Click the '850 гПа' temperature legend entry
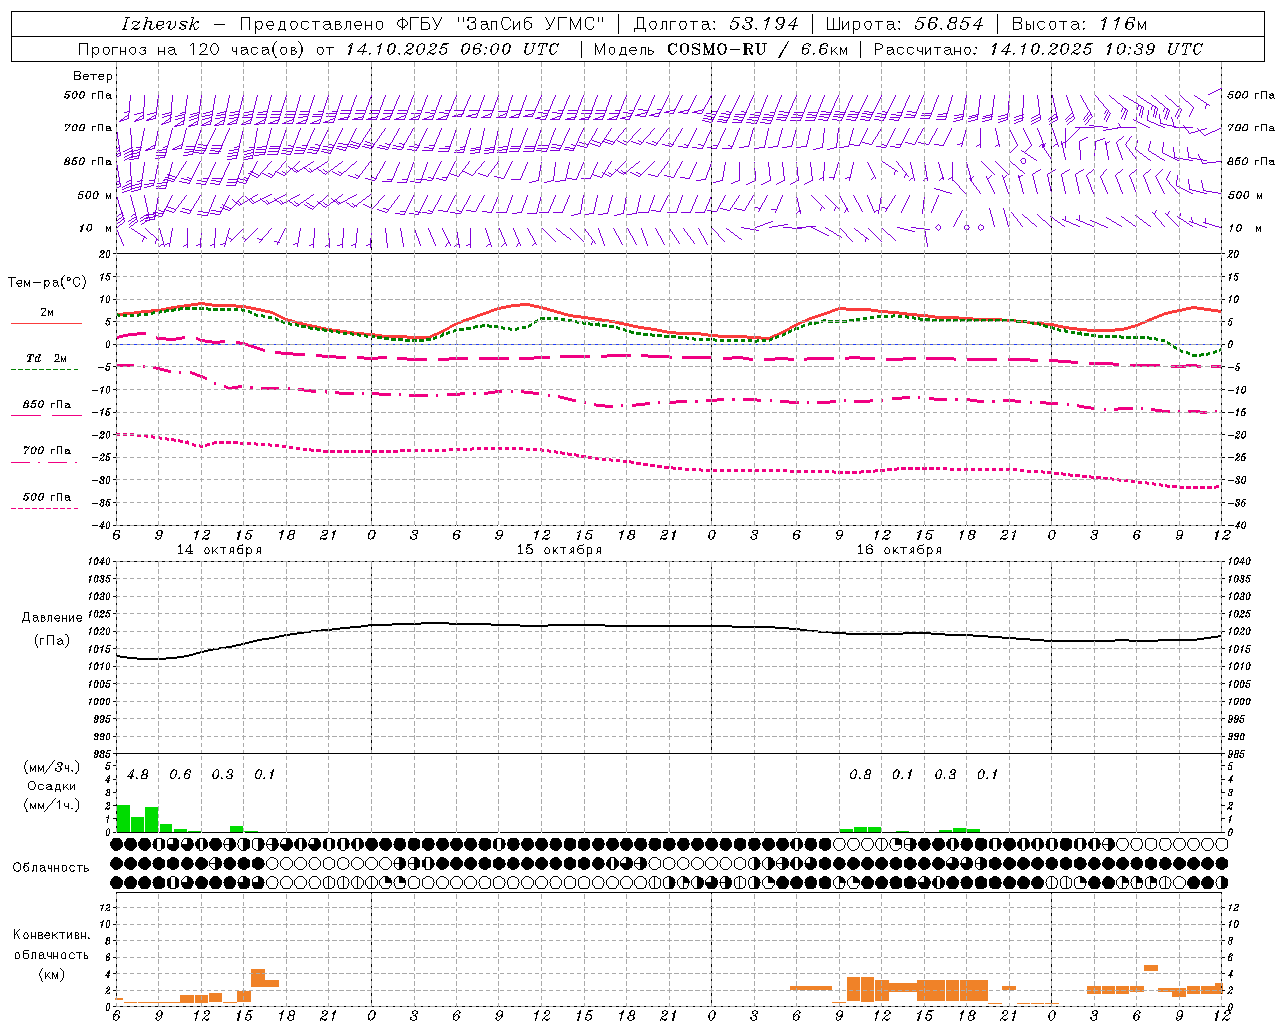This screenshot has width=1280, height=1024. (x=46, y=405)
